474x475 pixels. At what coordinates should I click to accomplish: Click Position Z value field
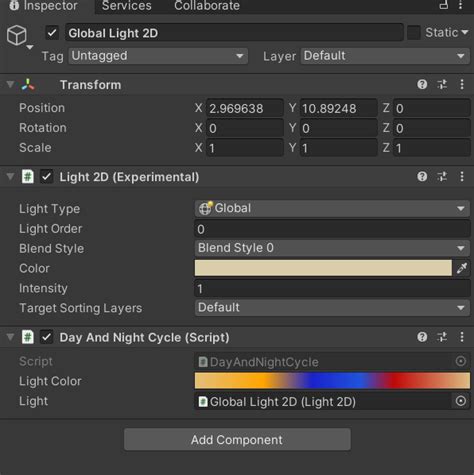point(431,108)
